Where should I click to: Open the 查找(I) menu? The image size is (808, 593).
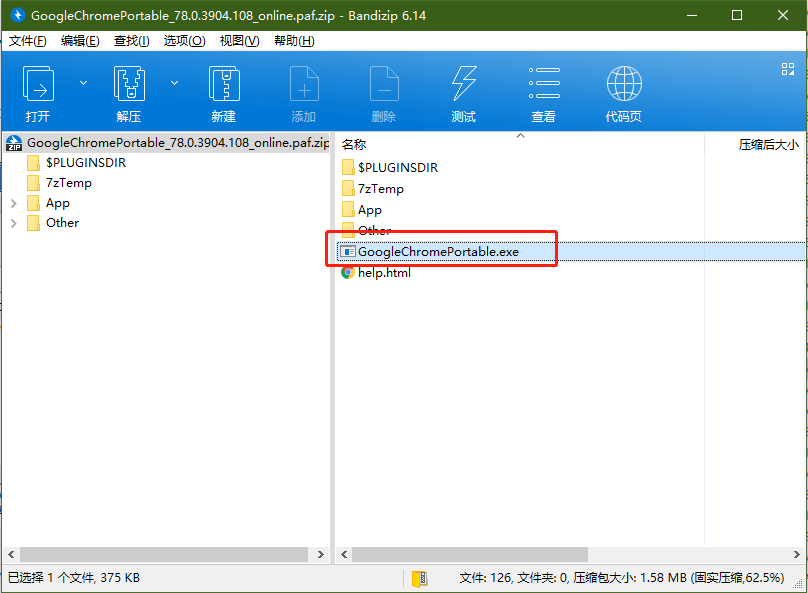click(131, 41)
